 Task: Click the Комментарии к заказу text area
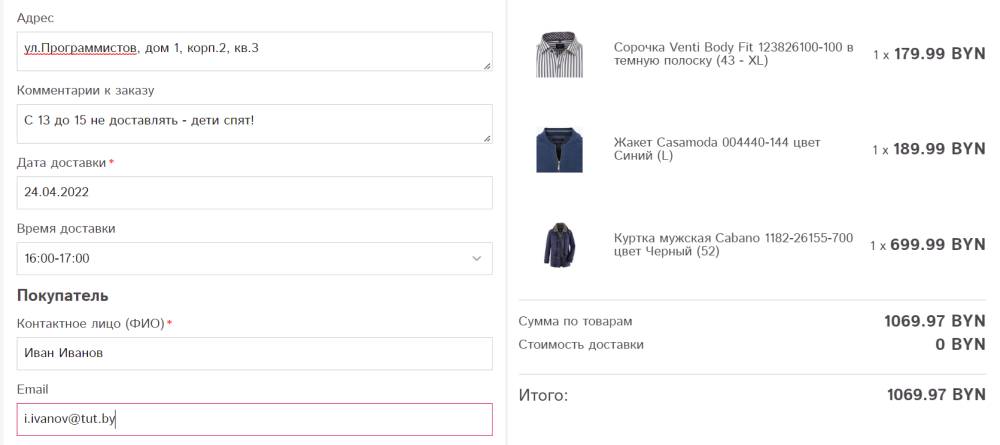pyautogui.click(x=254, y=124)
